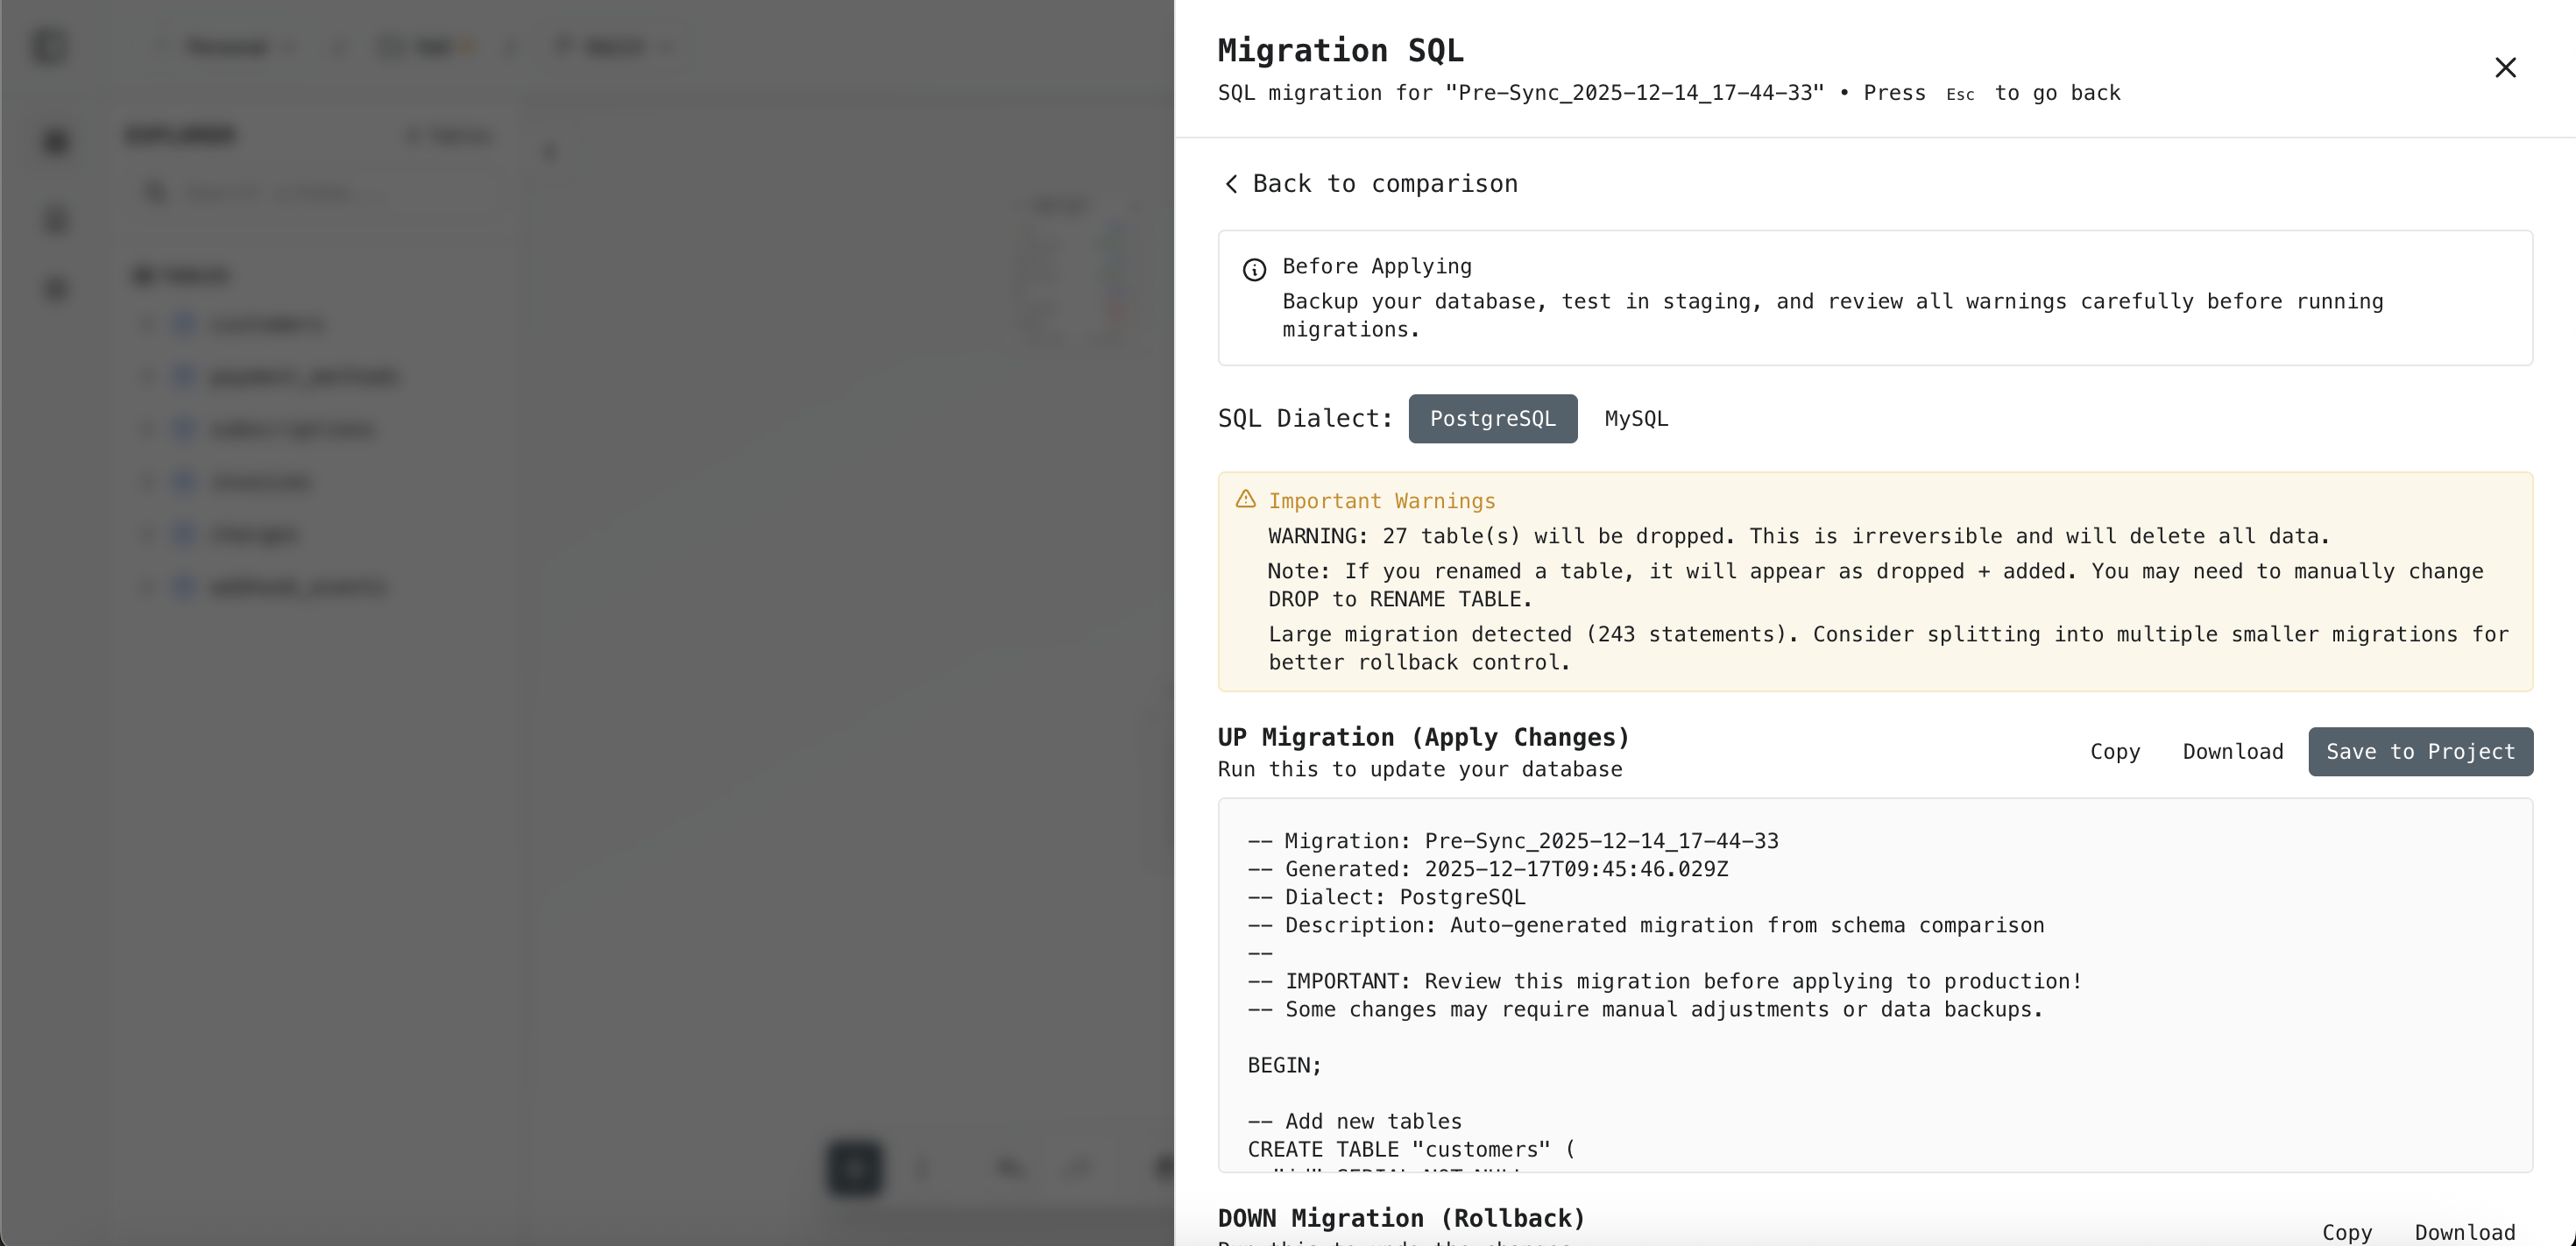The height and width of the screenshot is (1246, 2576).
Task: Click the Important Warnings triangle icon
Action: (x=1245, y=499)
